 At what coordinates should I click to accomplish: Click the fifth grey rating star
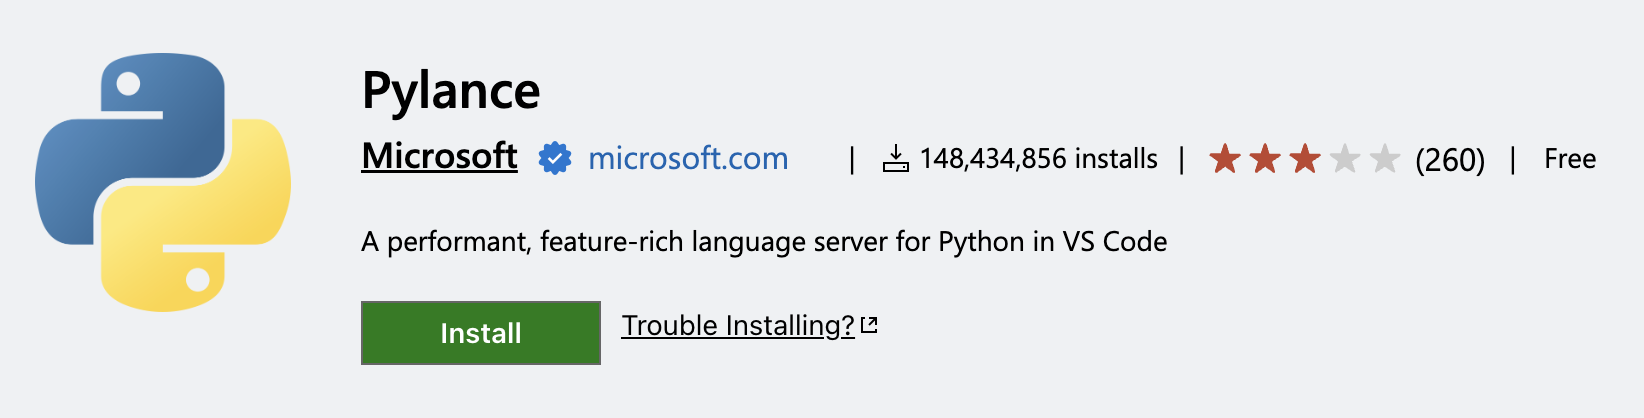click(1385, 158)
